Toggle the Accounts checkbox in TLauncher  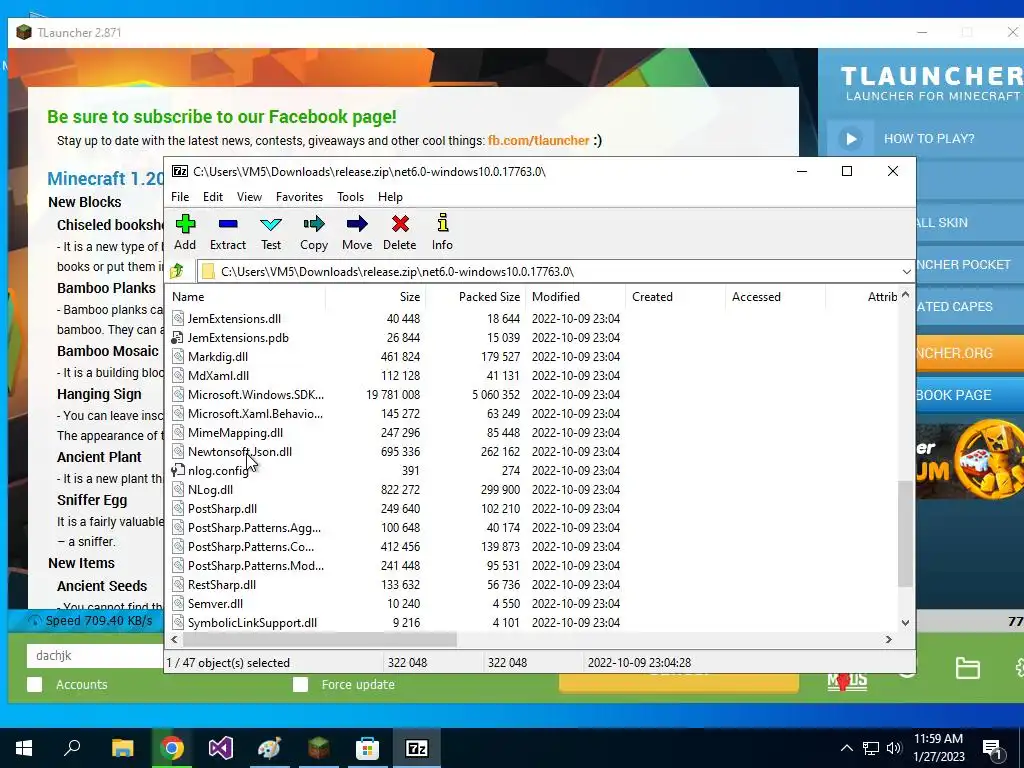35,684
